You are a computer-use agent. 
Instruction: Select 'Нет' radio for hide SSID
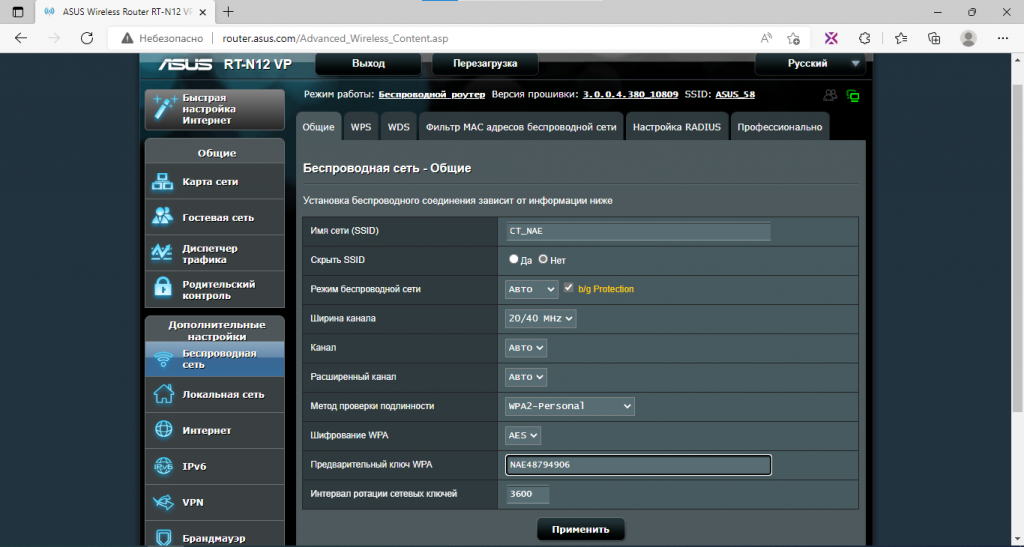click(543, 259)
